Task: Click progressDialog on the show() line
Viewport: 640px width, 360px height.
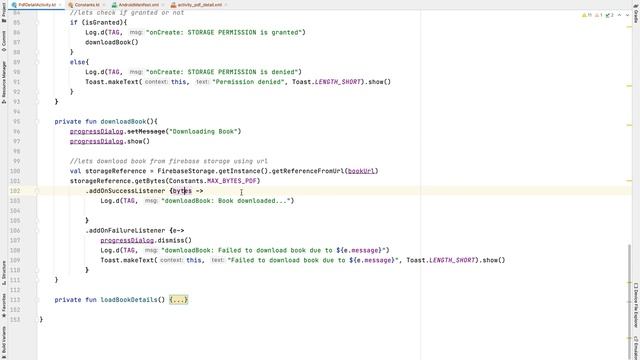Action: click(96, 141)
